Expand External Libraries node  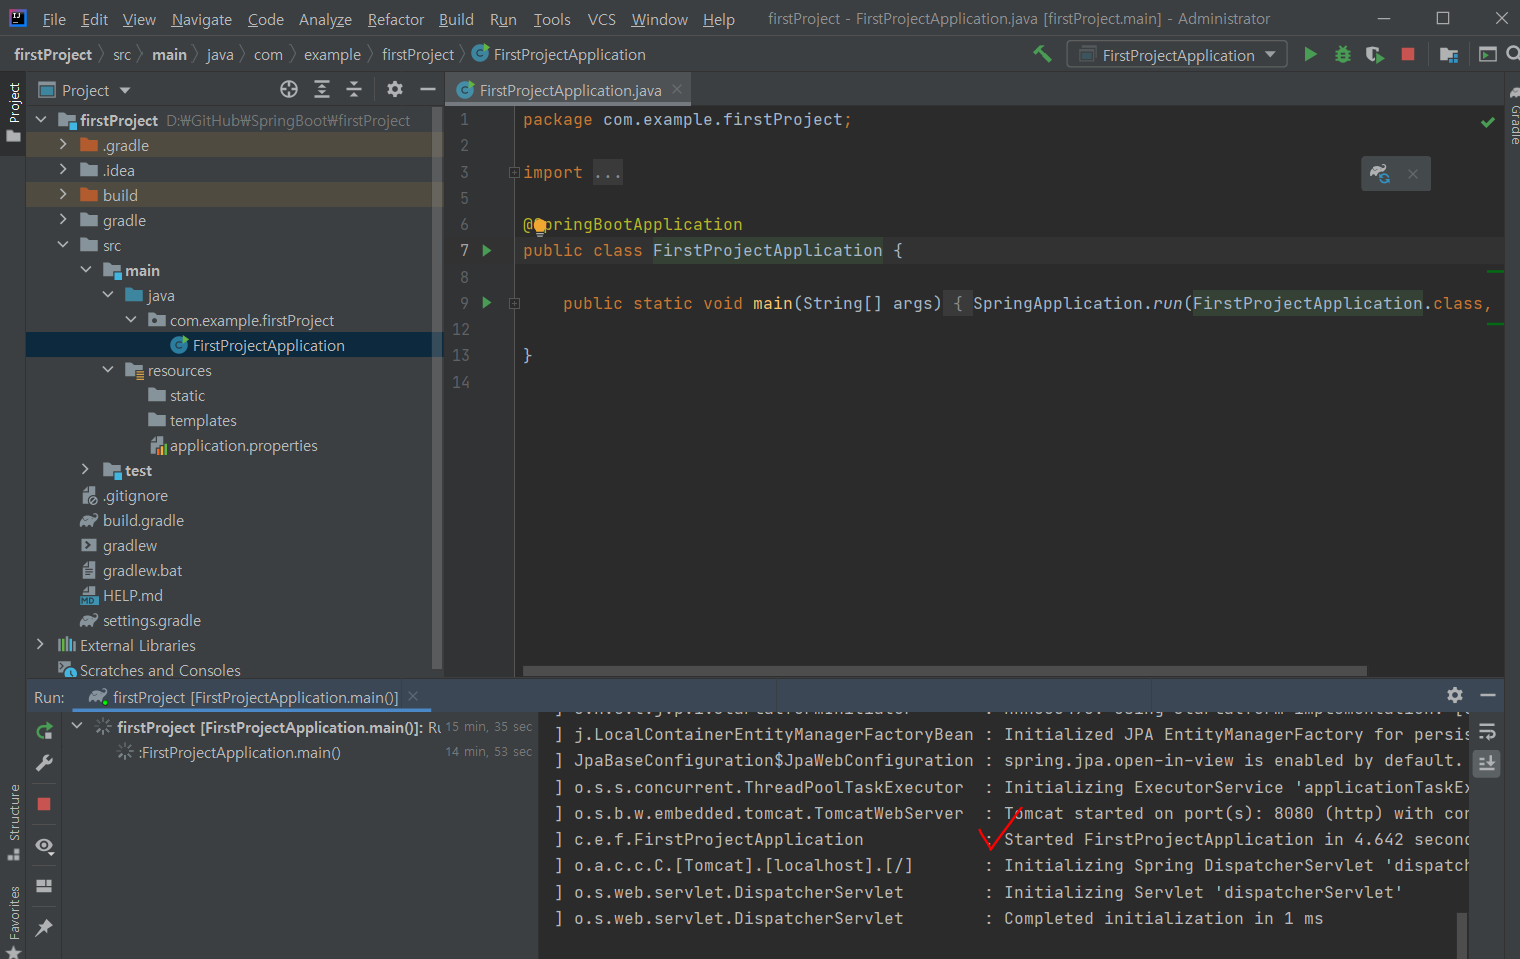pos(40,644)
